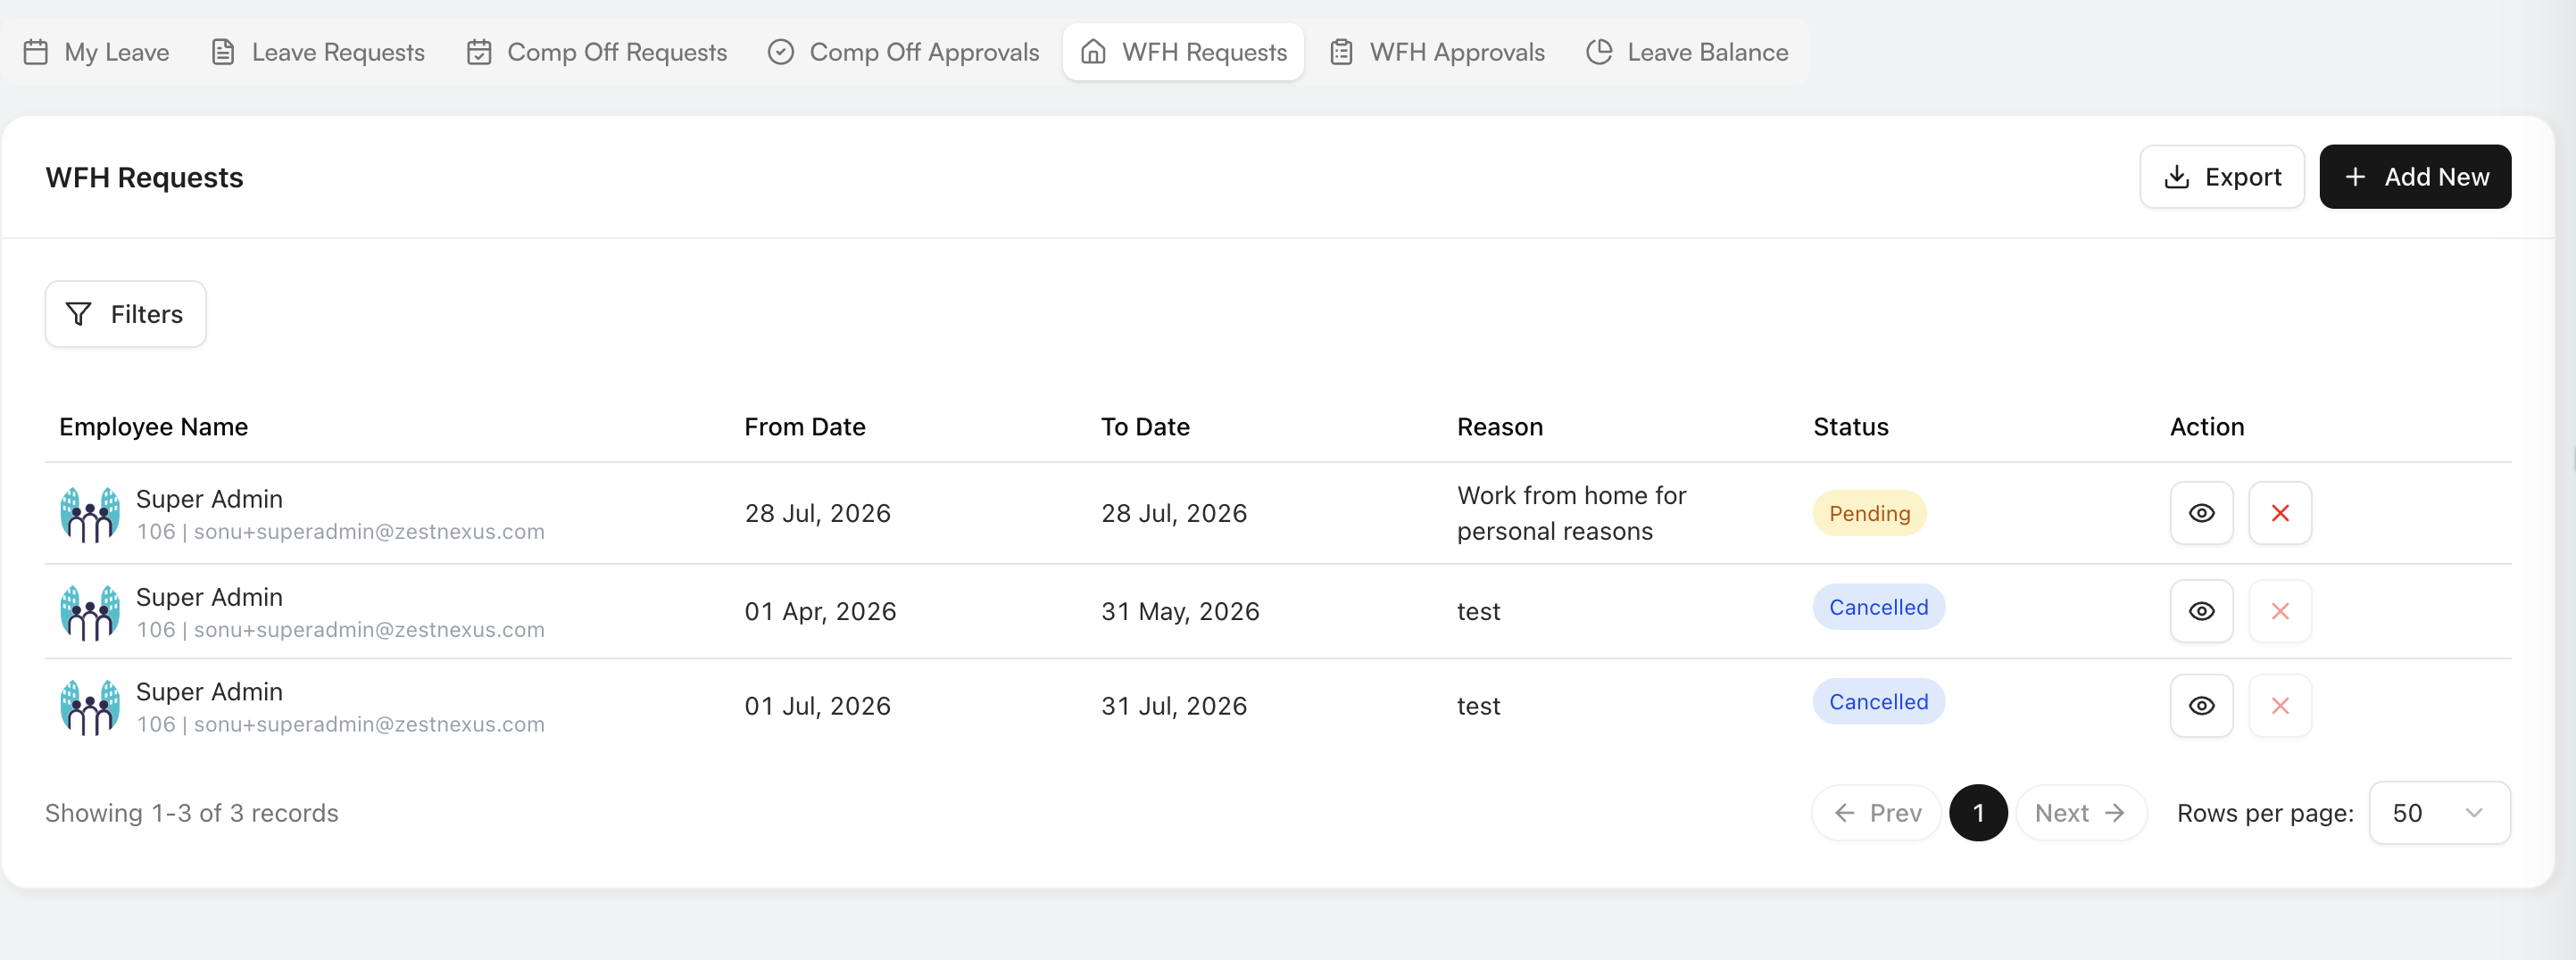Click Cancelled badge in 01 Jul row
The height and width of the screenshot is (960, 2576).
(x=1878, y=702)
